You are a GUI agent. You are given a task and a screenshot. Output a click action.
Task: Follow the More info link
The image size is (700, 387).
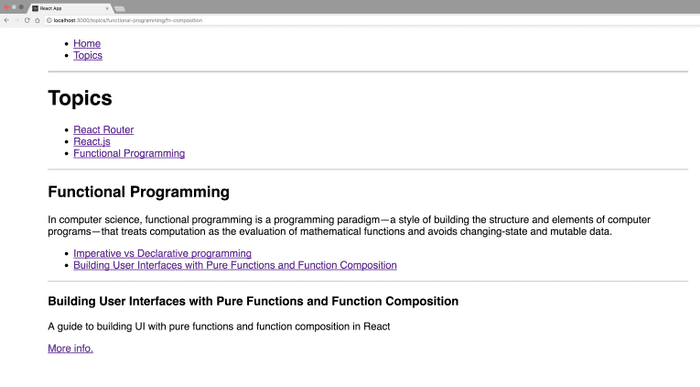(x=71, y=348)
